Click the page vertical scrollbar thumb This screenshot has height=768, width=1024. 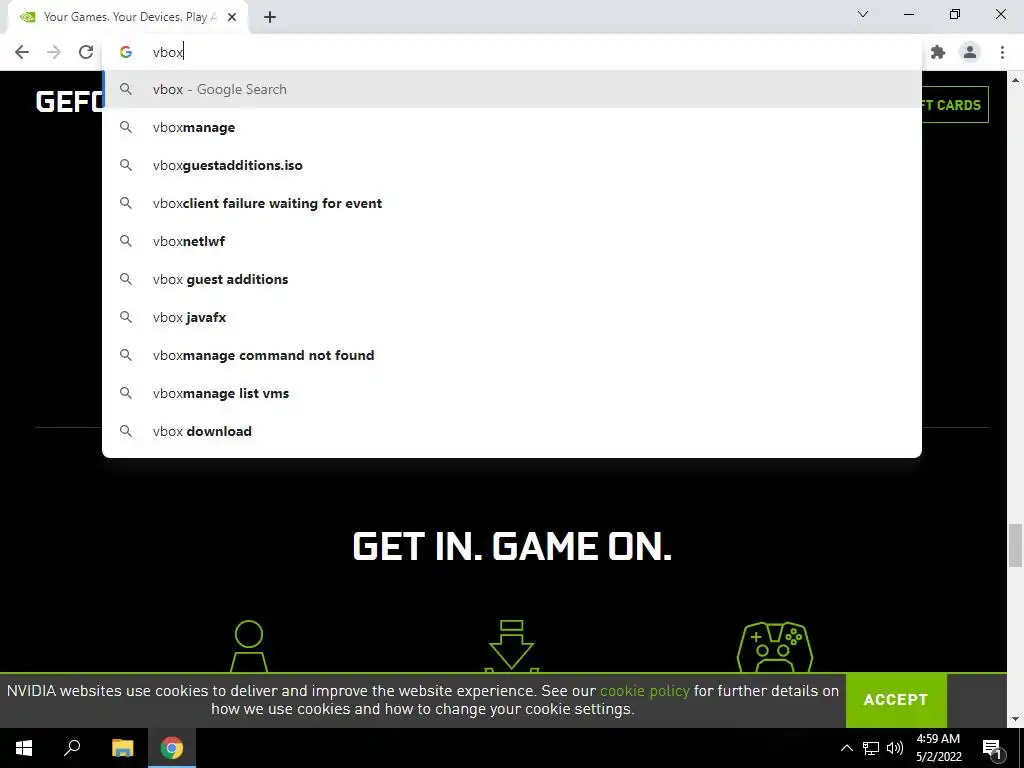1016,545
